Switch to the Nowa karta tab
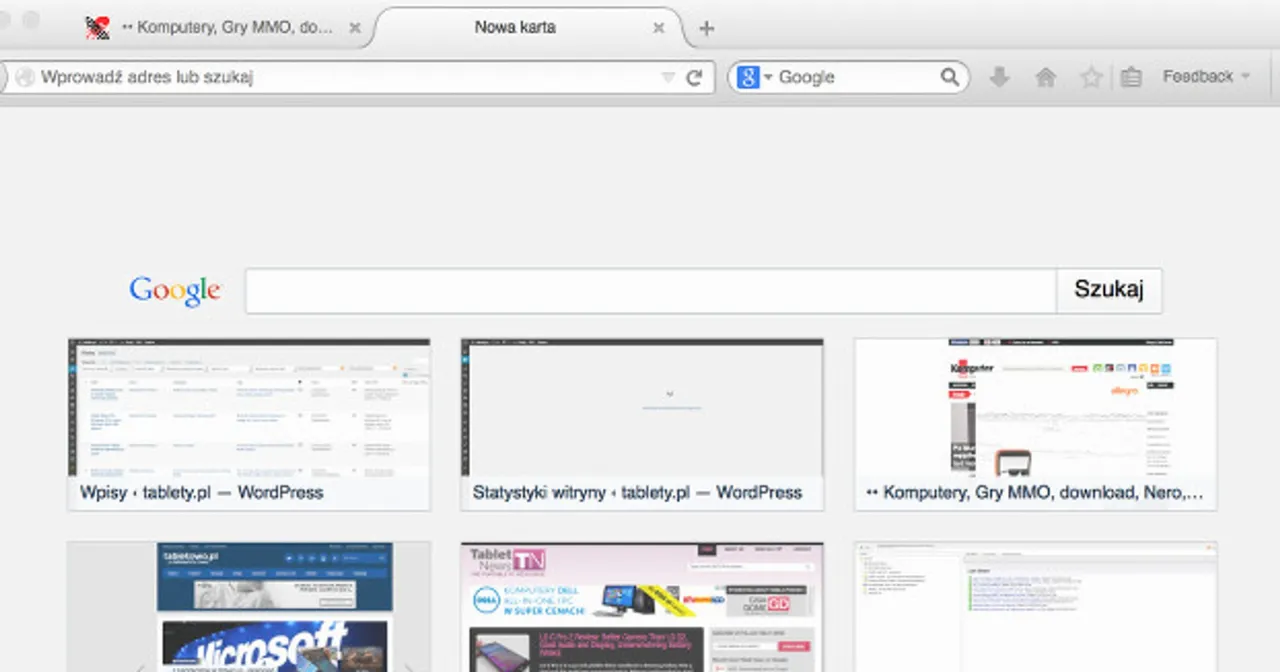 tap(515, 27)
